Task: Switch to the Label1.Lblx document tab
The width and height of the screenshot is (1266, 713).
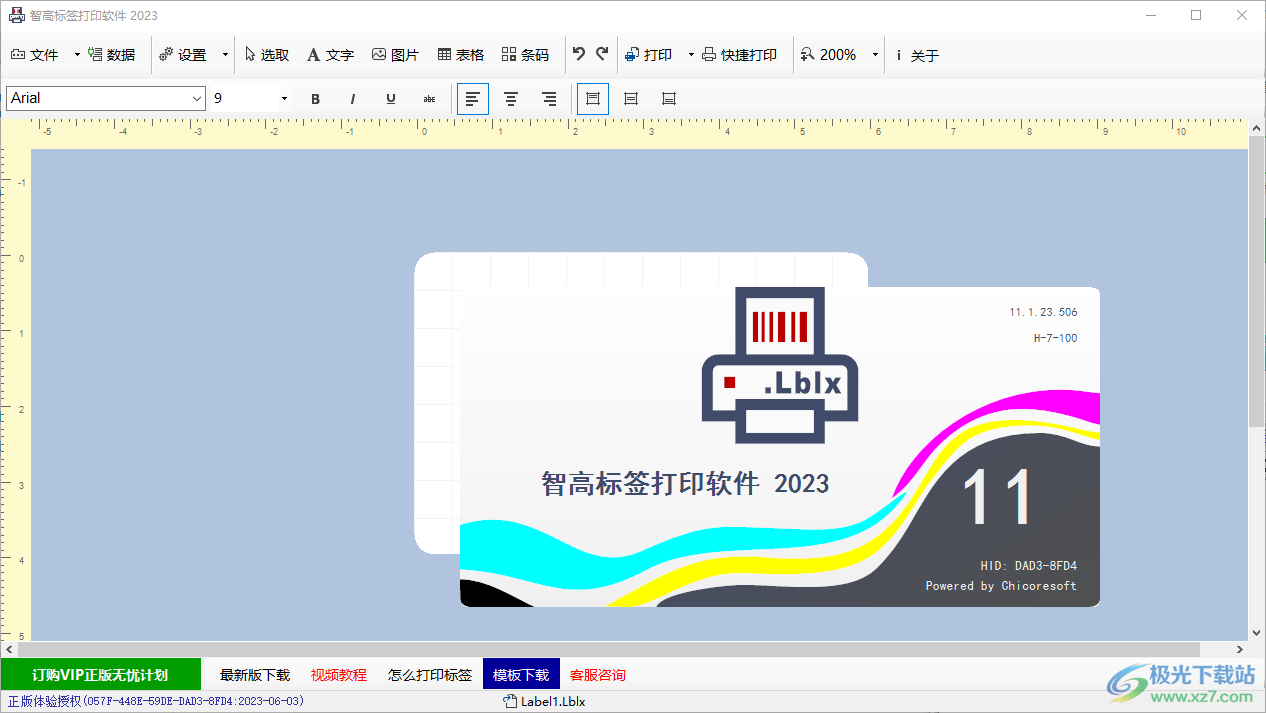Action: 544,701
